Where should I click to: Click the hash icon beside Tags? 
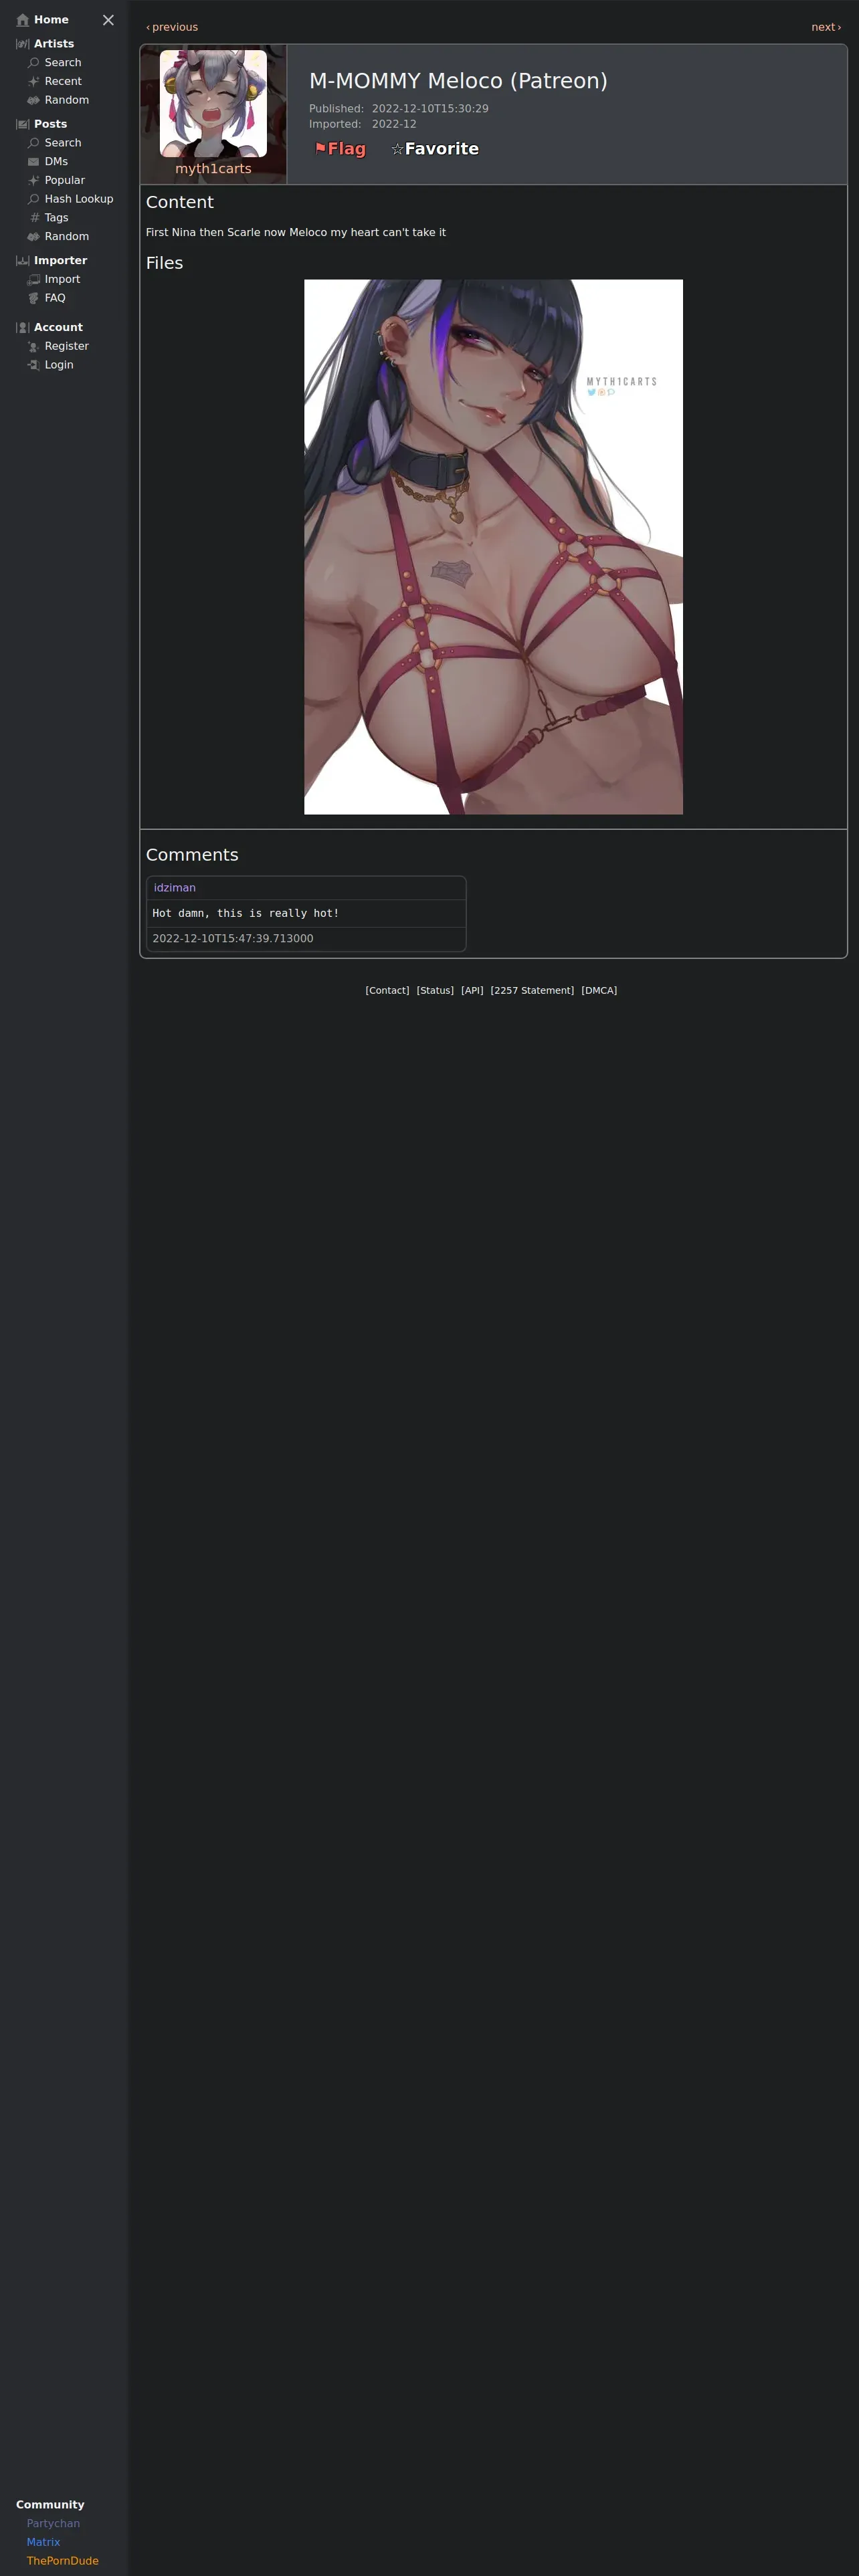(x=34, y=218)
